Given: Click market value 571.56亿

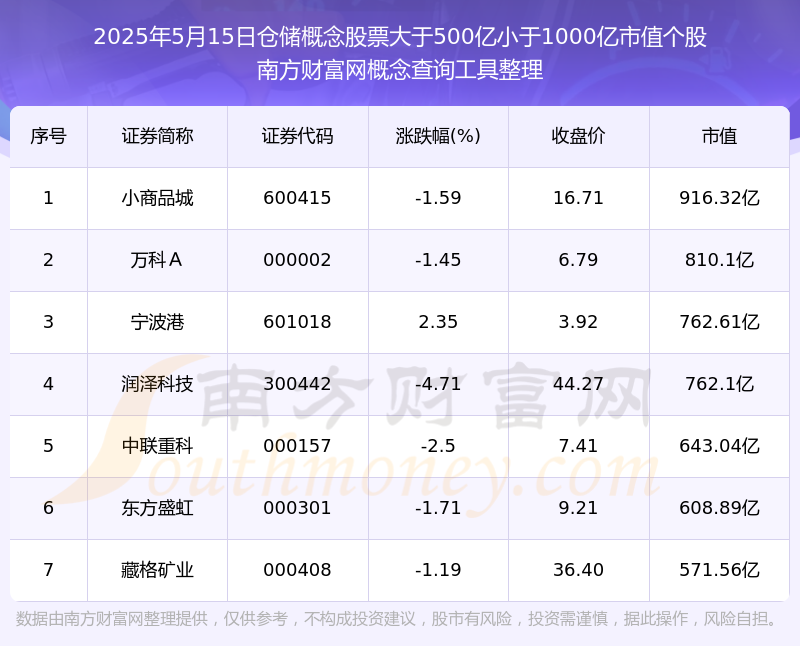Looking at the screenshot, I should coord(719,570).
